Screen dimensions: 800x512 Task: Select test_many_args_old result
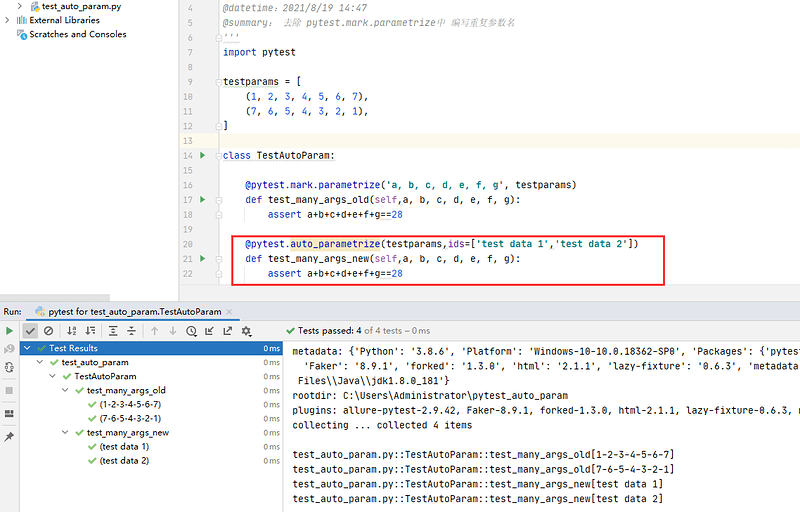(126, 390)
